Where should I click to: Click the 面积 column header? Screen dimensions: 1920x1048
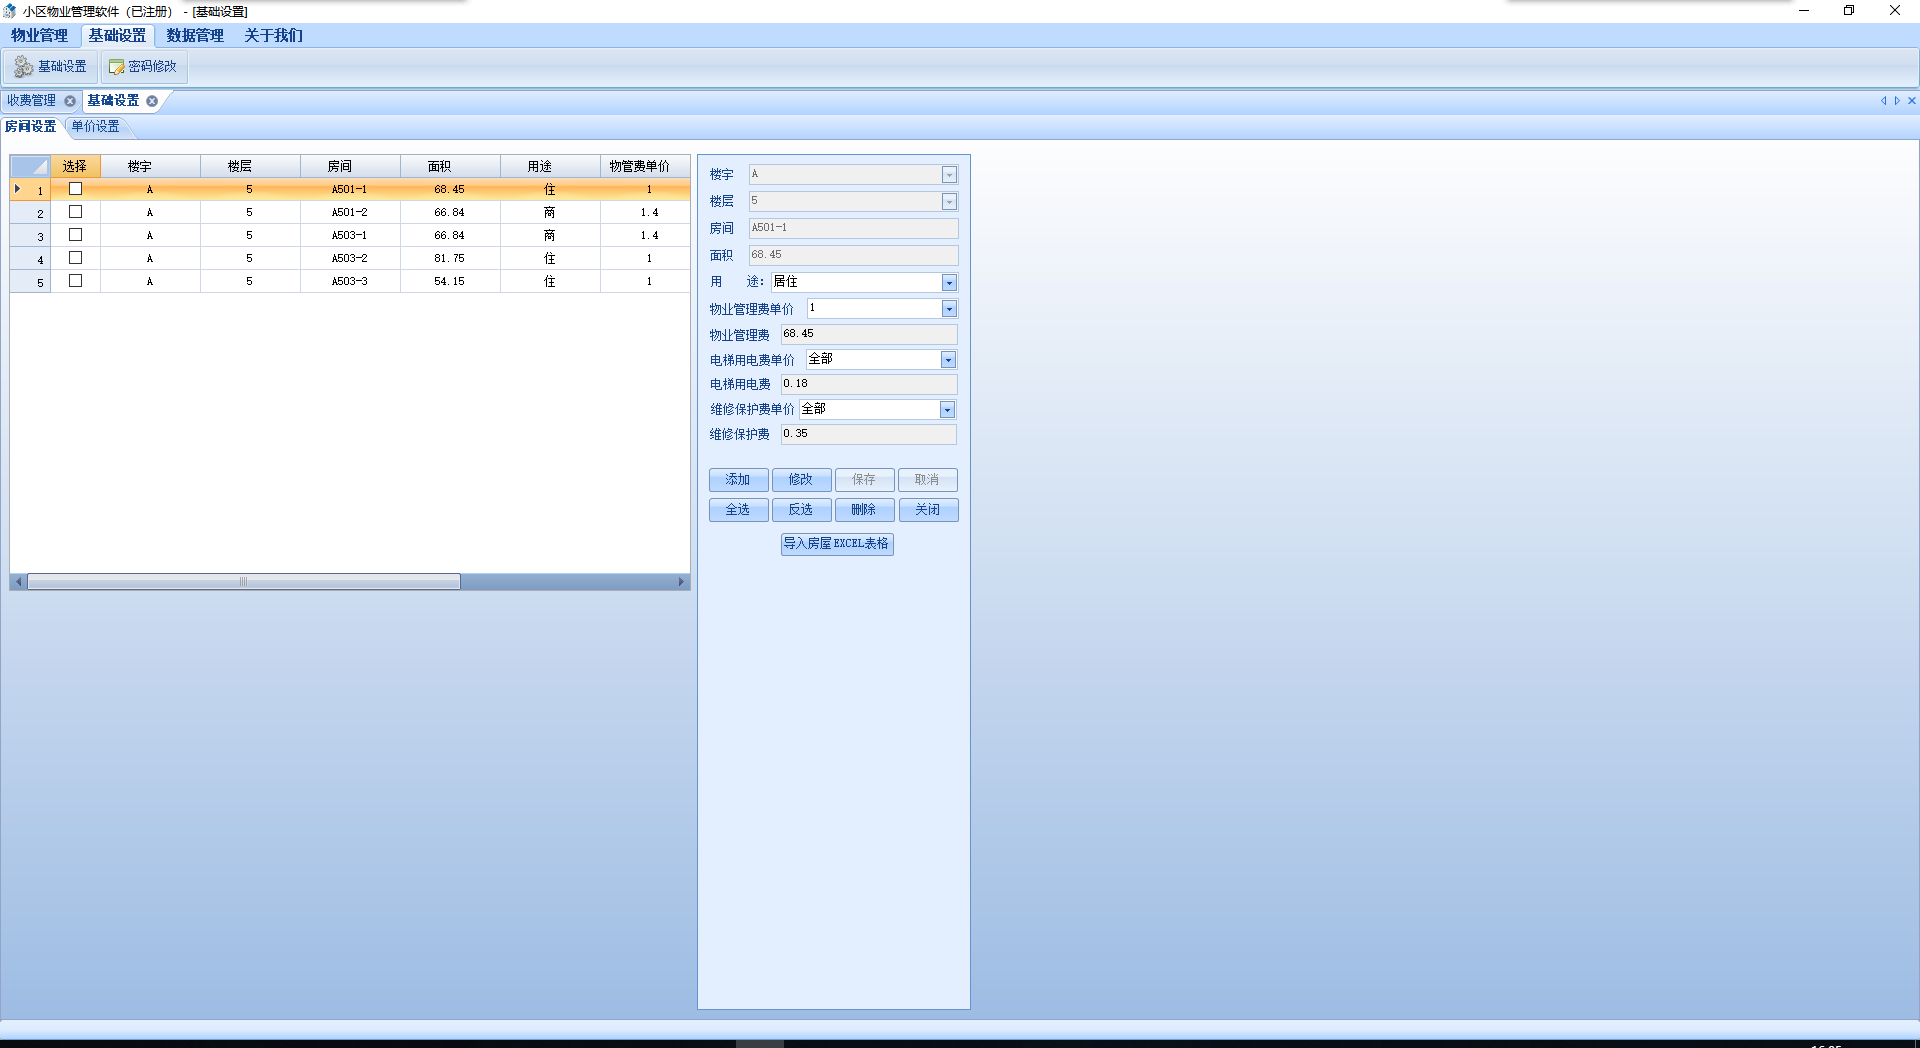click(x=440, y=167)
